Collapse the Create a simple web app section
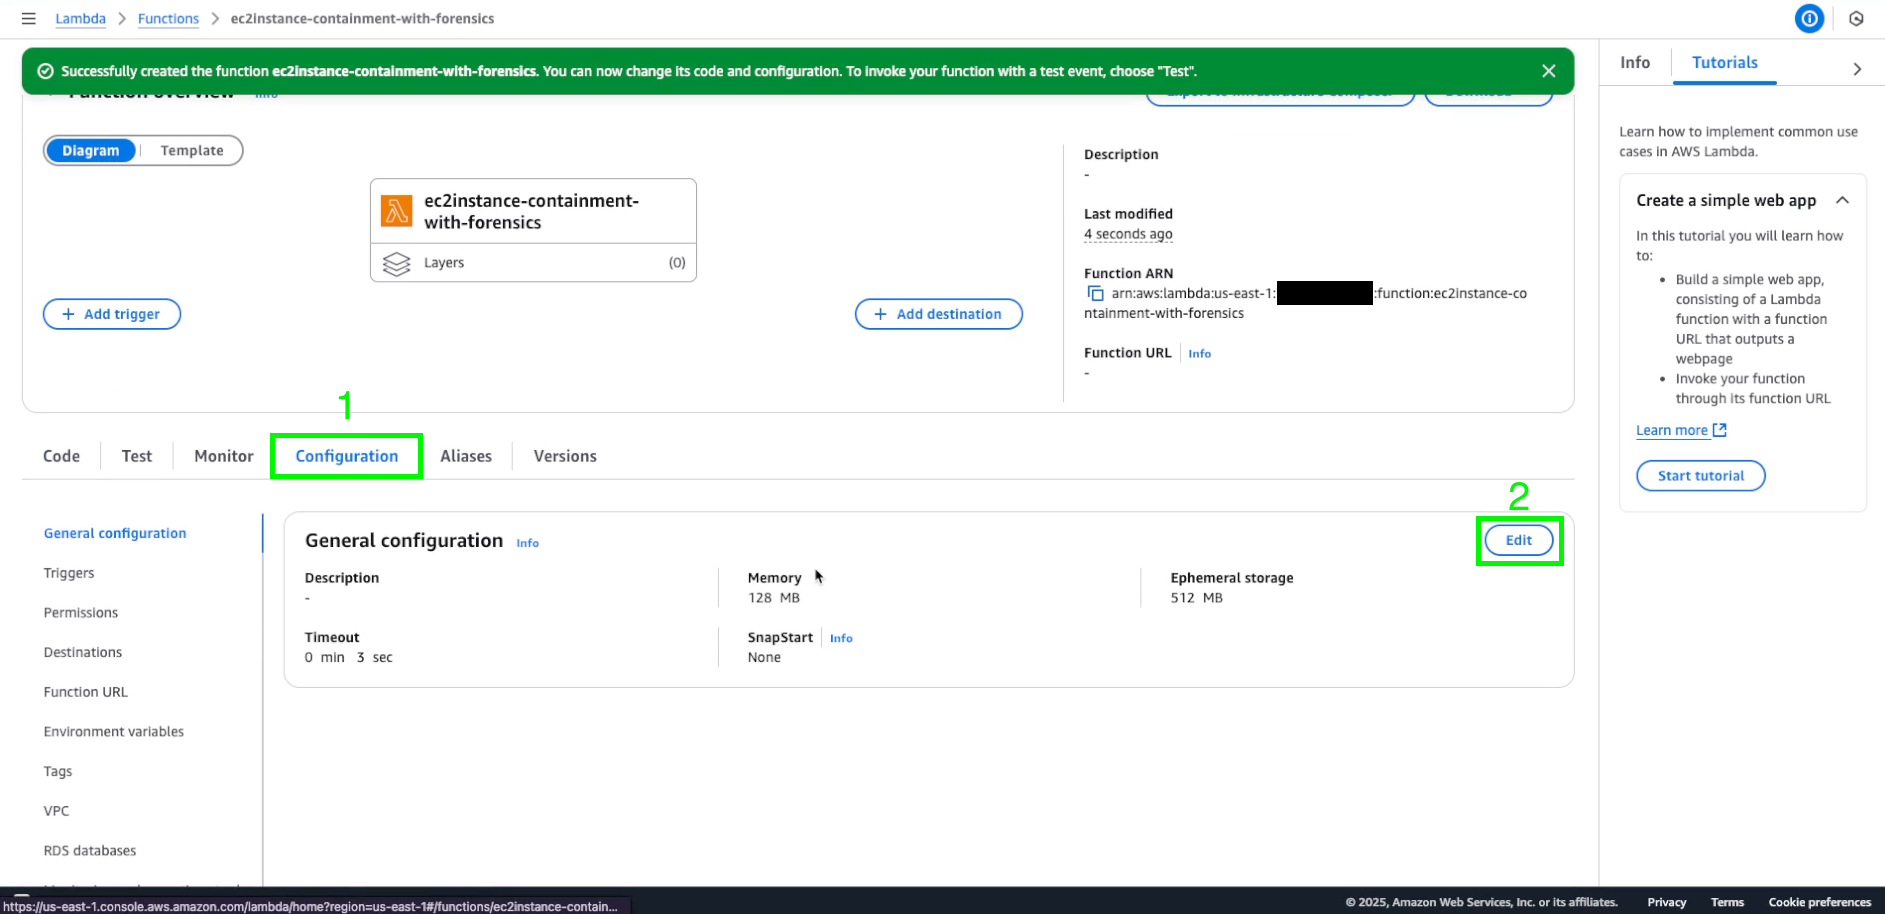 (1842, 200)
